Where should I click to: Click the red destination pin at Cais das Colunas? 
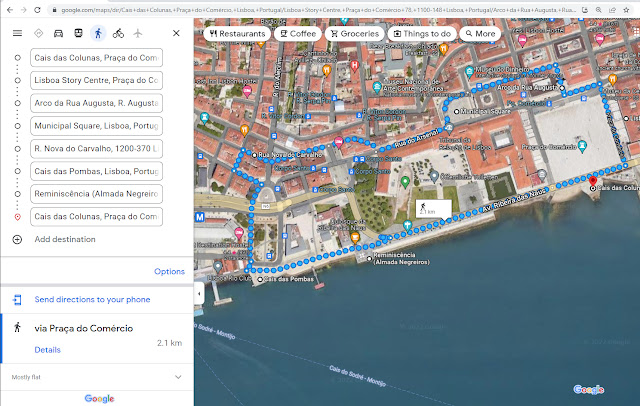593,181
